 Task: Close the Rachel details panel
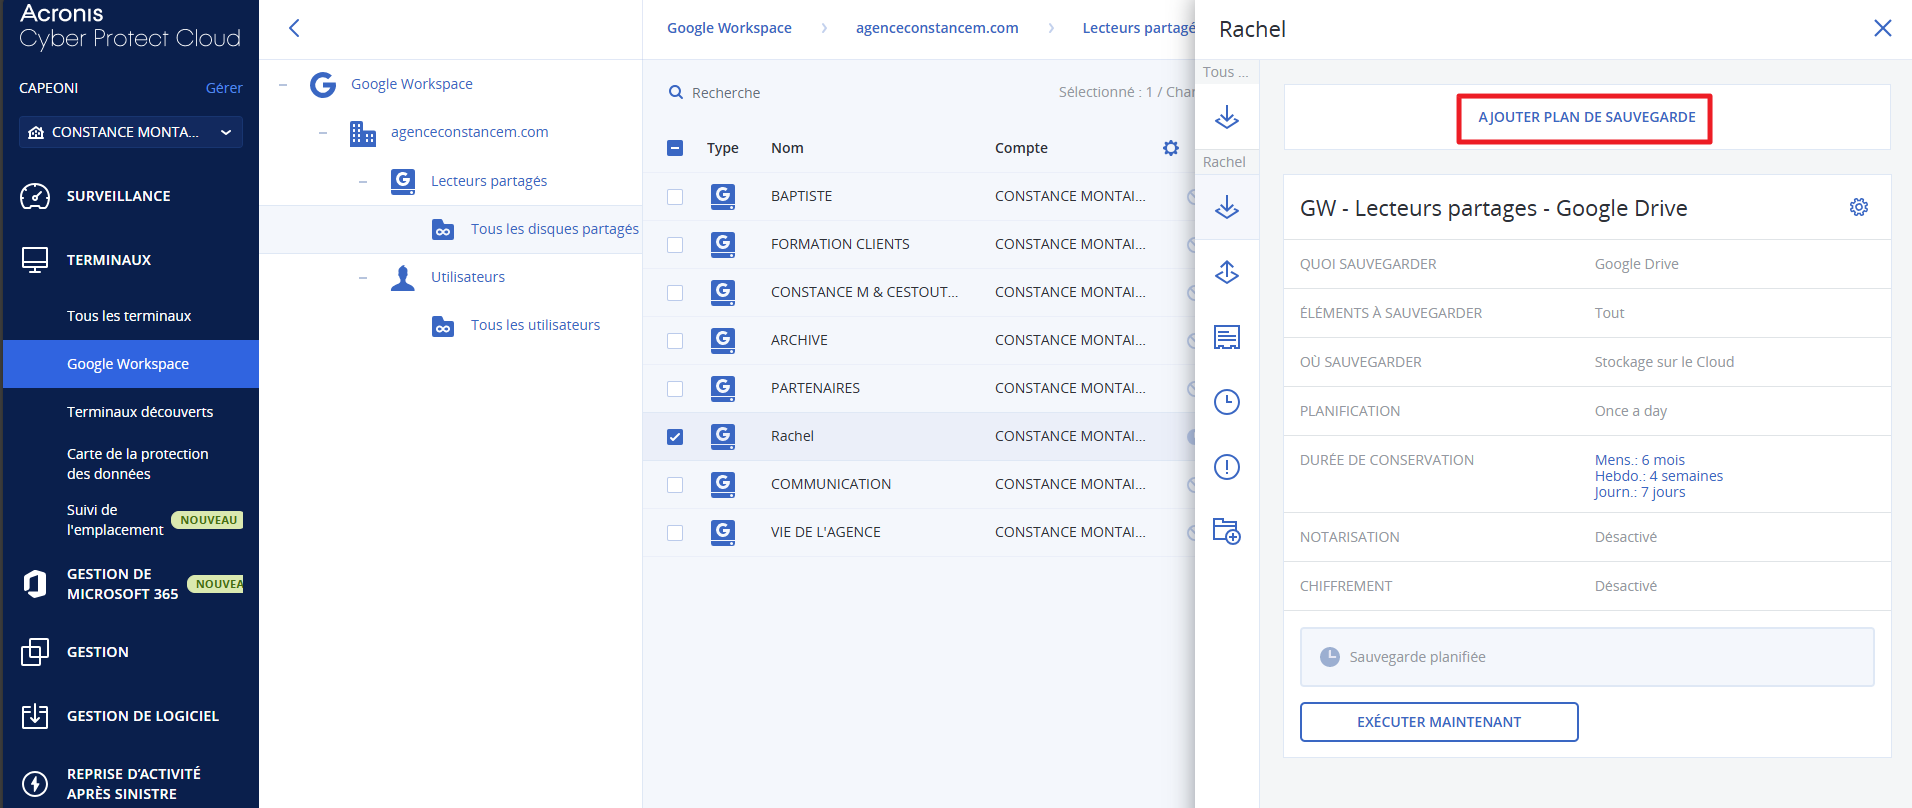pos(1882,28)
